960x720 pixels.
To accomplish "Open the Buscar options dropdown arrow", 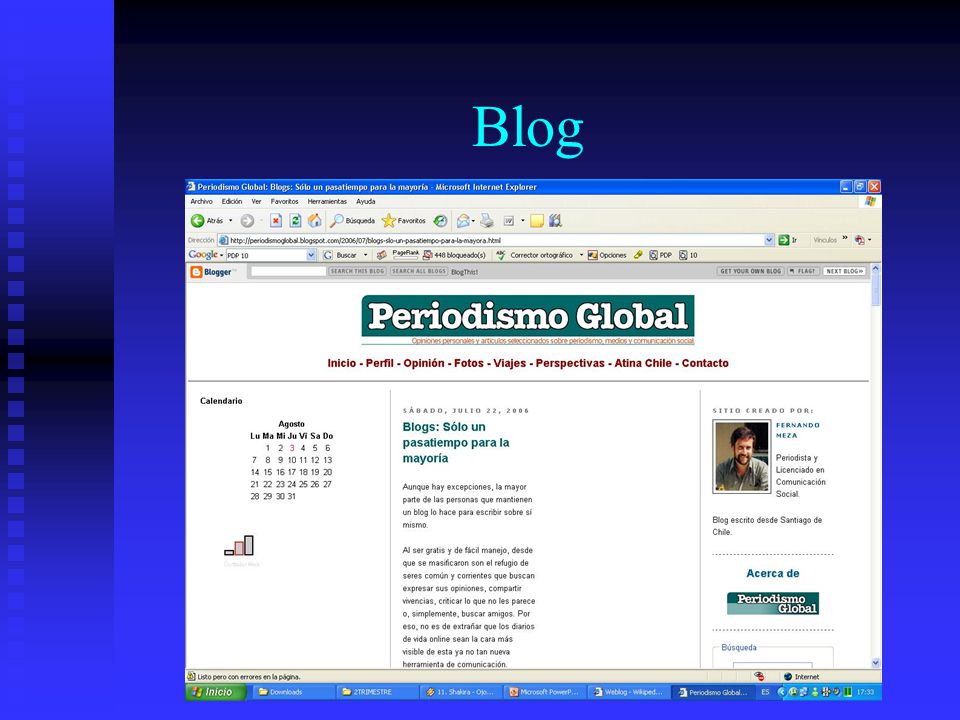I will pyautogui.click(x=366, y=255).
